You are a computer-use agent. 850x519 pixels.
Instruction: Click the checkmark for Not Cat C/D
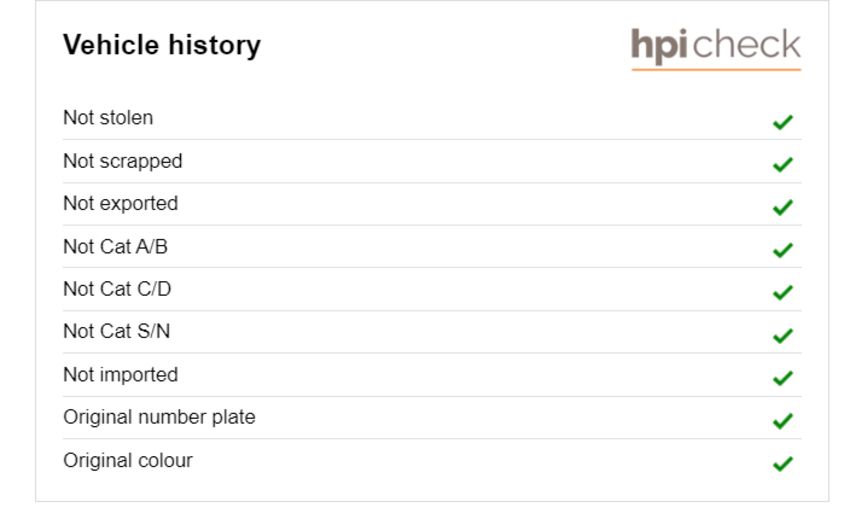tap(782, 293)
